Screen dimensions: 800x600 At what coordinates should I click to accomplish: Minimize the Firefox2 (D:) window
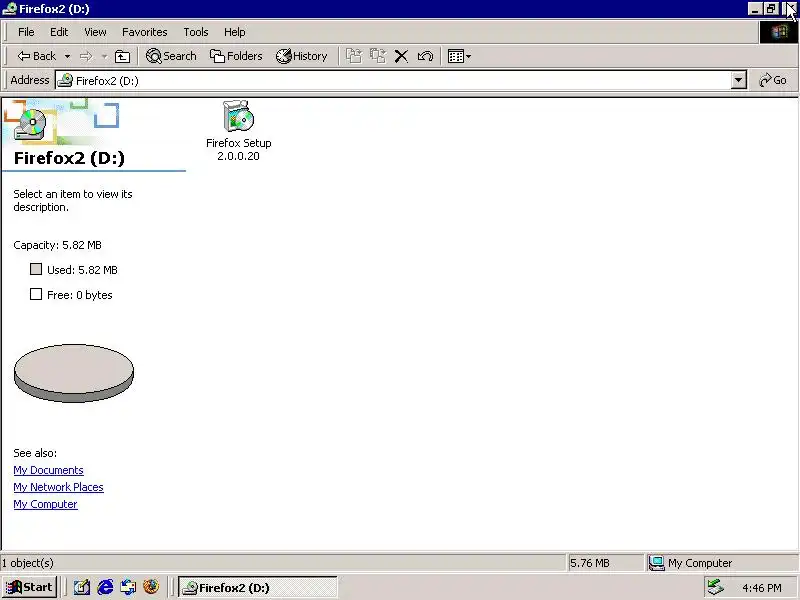pyautogui.click(x=755, y=9)
